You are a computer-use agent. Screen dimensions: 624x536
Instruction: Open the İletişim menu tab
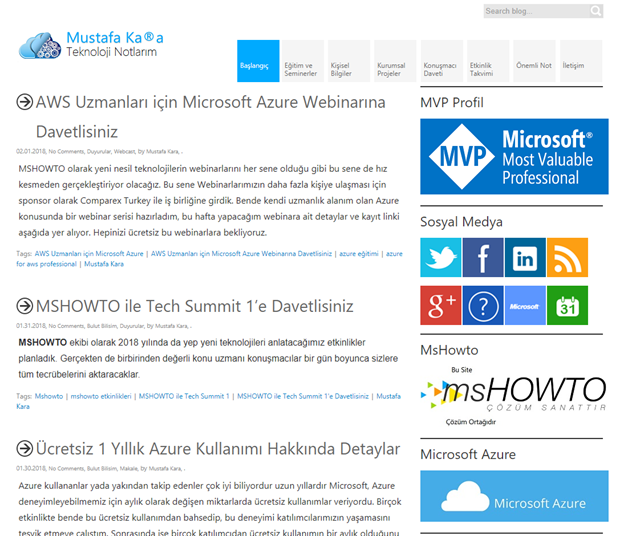click(581, 61)
